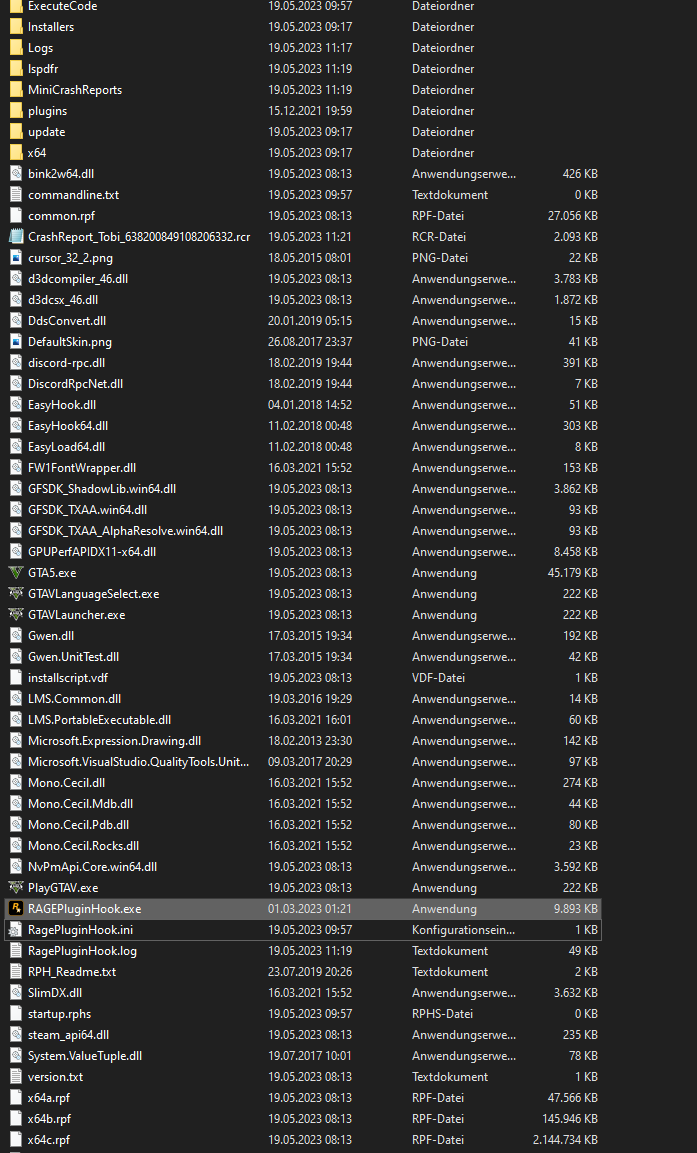
Task: Select the DiscordRpcNet.dll file name
Action: click(x=76, y=384)
